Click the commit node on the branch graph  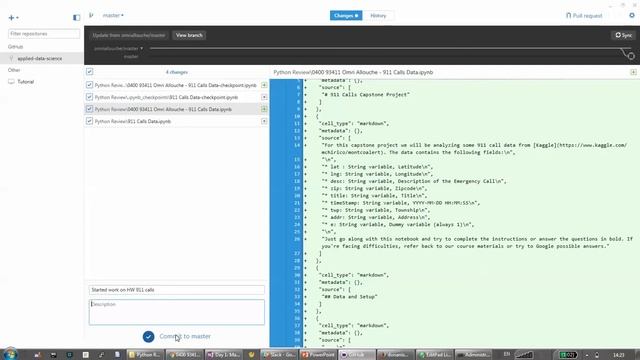click(631, 56)
